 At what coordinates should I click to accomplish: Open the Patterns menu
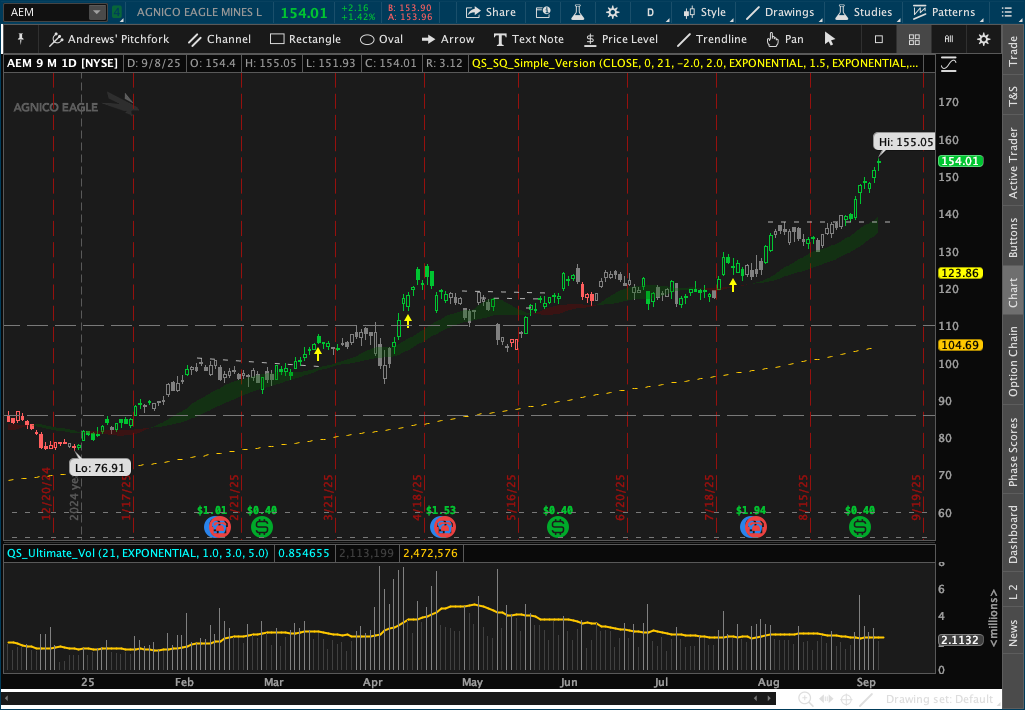(944, 12)
